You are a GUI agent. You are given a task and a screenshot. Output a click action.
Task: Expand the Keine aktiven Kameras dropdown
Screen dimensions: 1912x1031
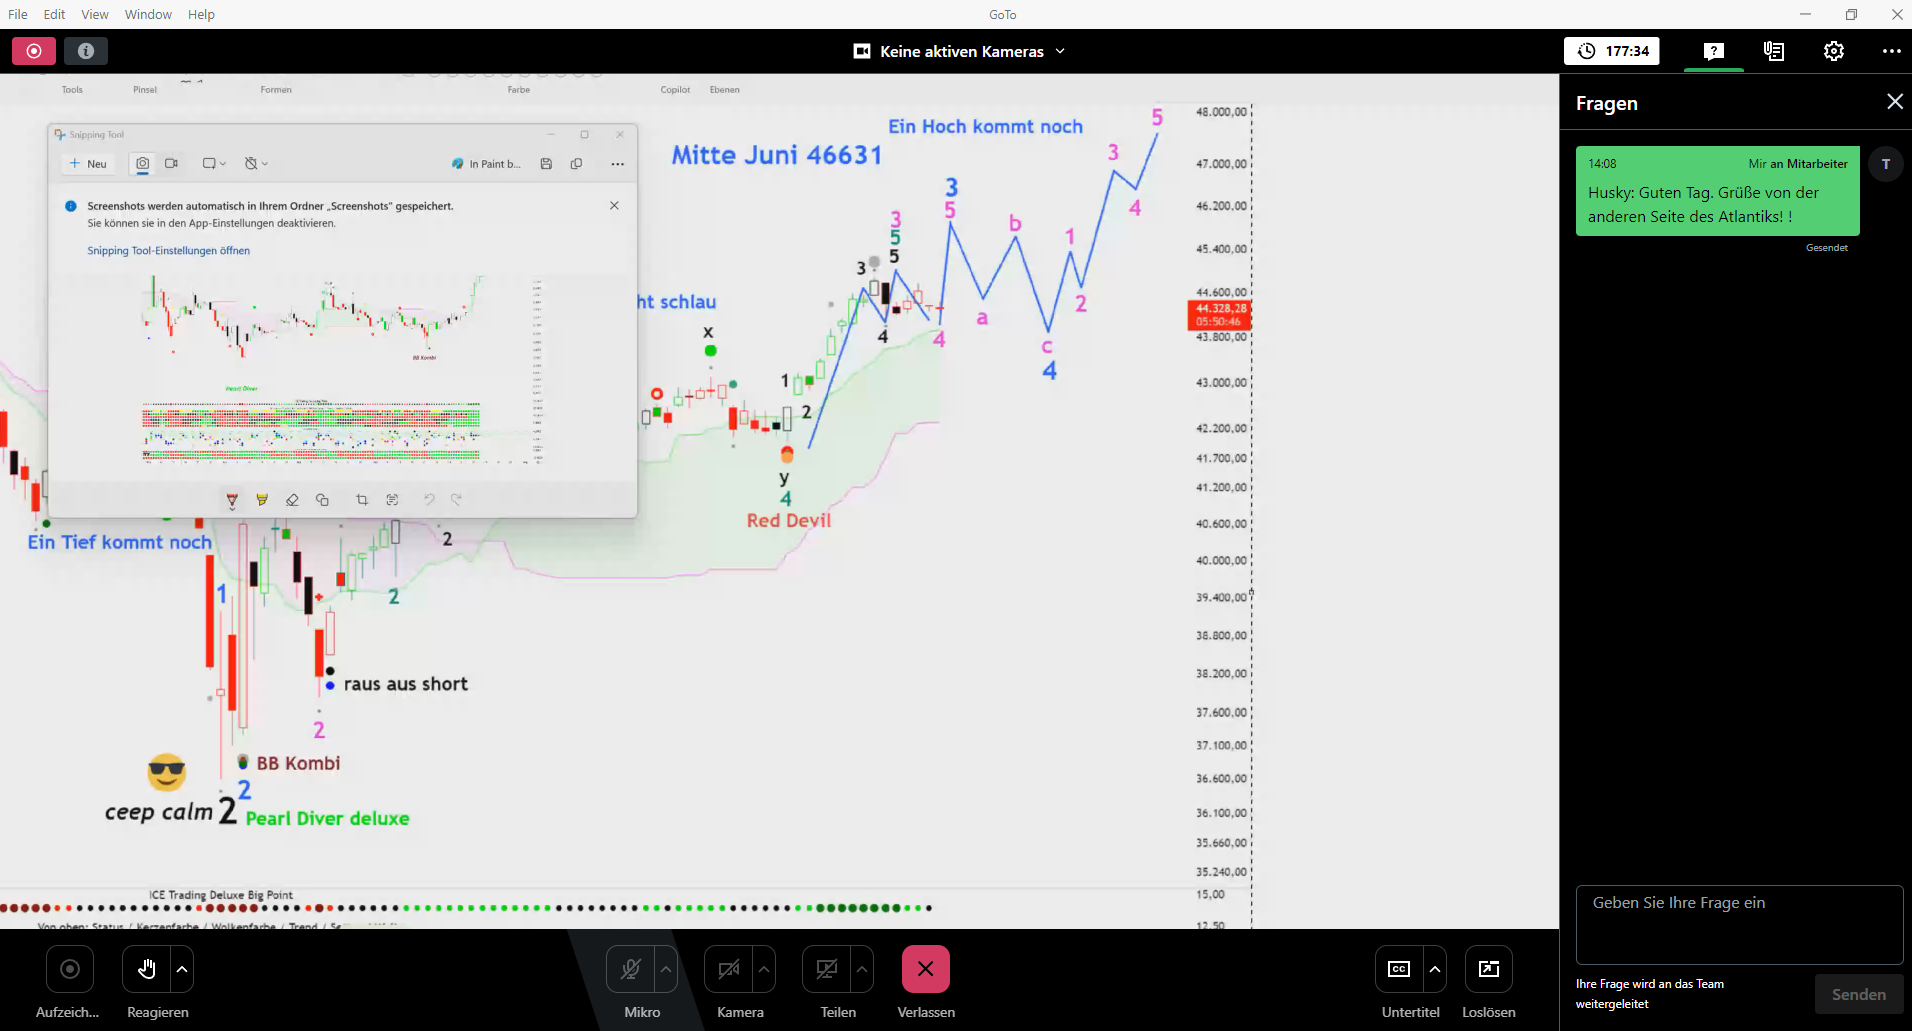pyautogui.click(x=1060, y=51)
